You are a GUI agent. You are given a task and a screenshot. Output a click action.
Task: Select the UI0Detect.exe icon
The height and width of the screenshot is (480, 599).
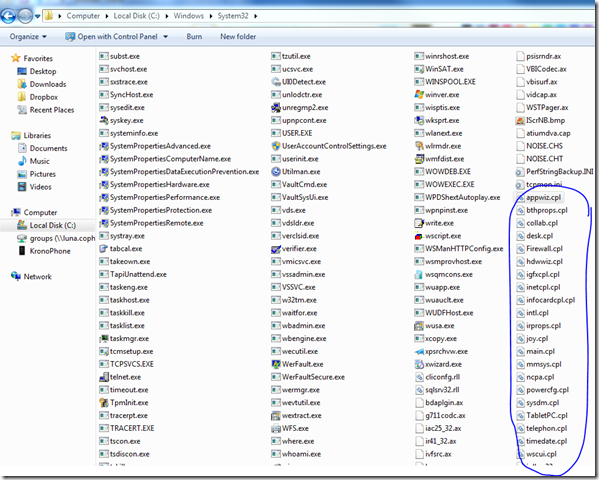276,82
